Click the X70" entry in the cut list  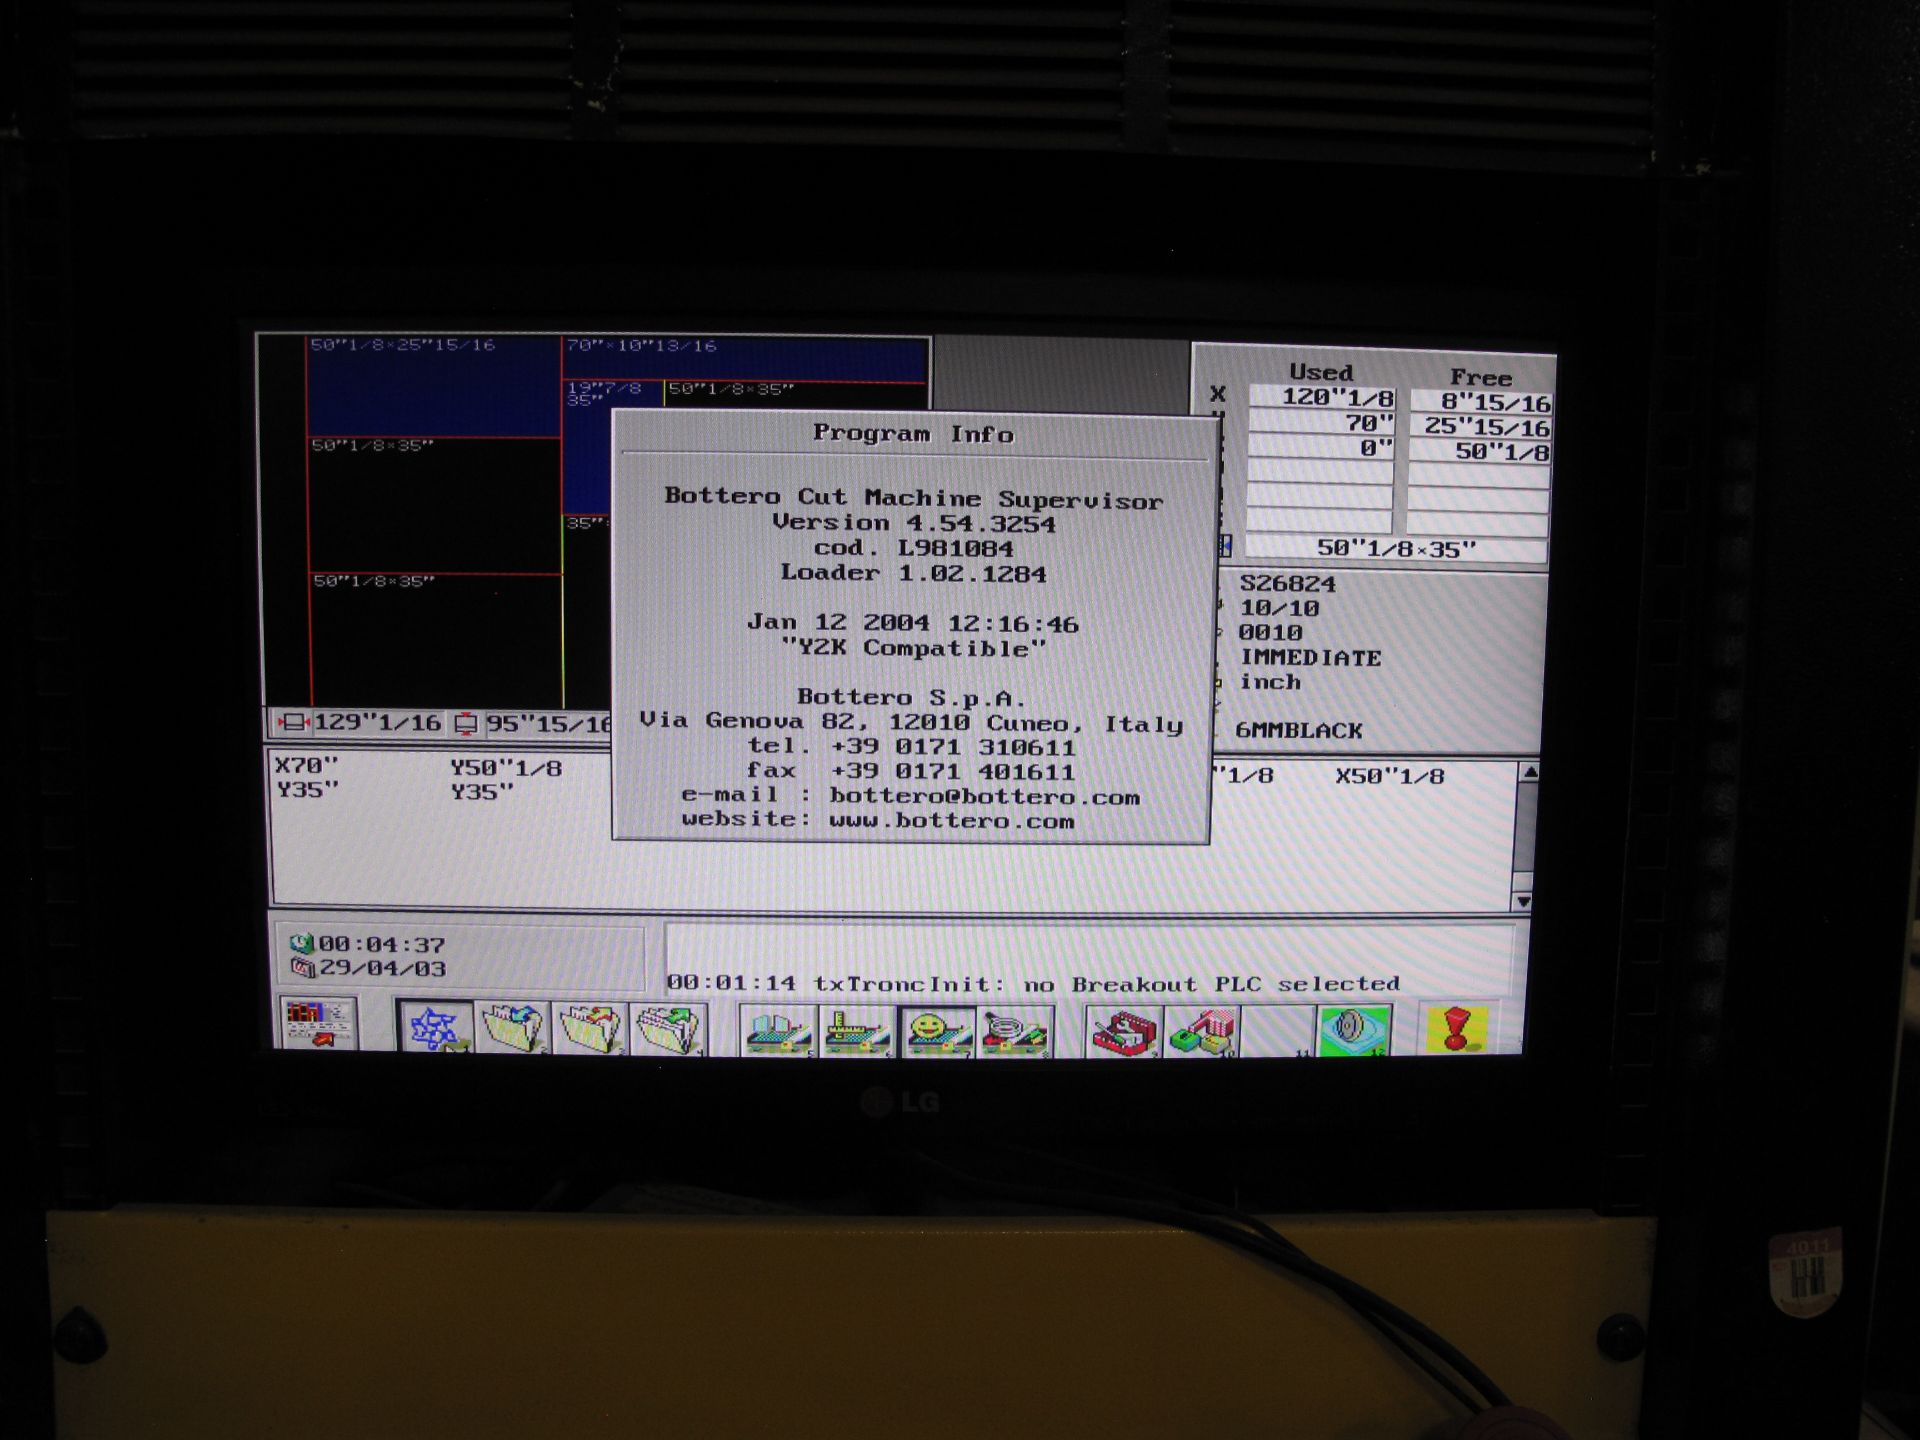[x=307, y=766]
